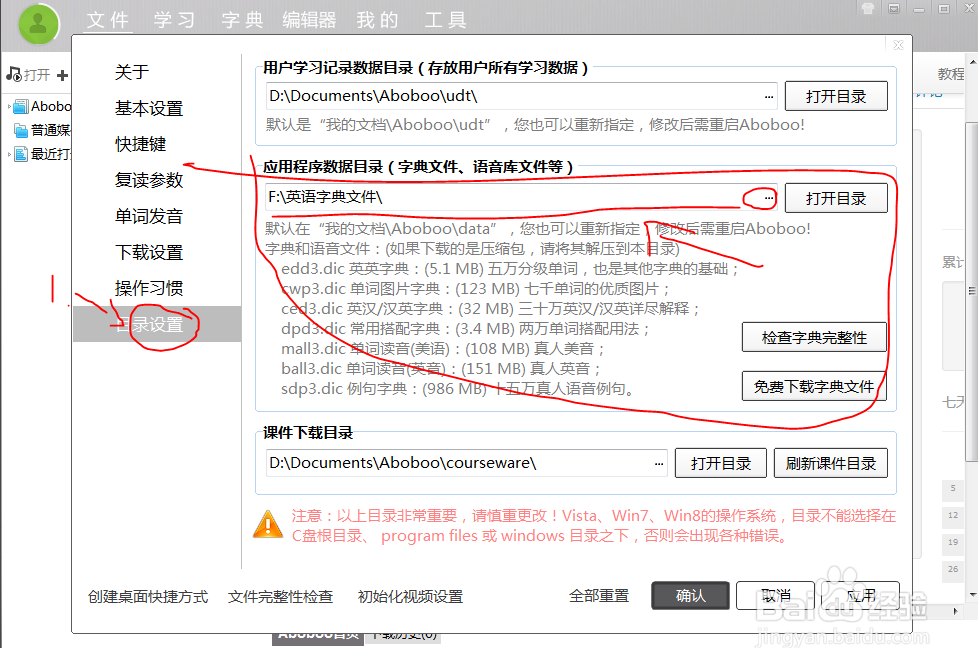Click the plus add icon beside 打开

[62, 75]
